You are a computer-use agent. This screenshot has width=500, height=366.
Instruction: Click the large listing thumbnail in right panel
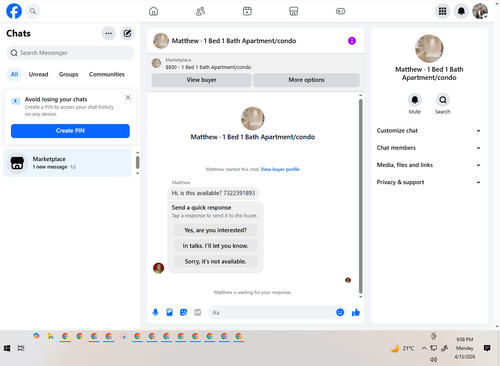coord(429,49)
